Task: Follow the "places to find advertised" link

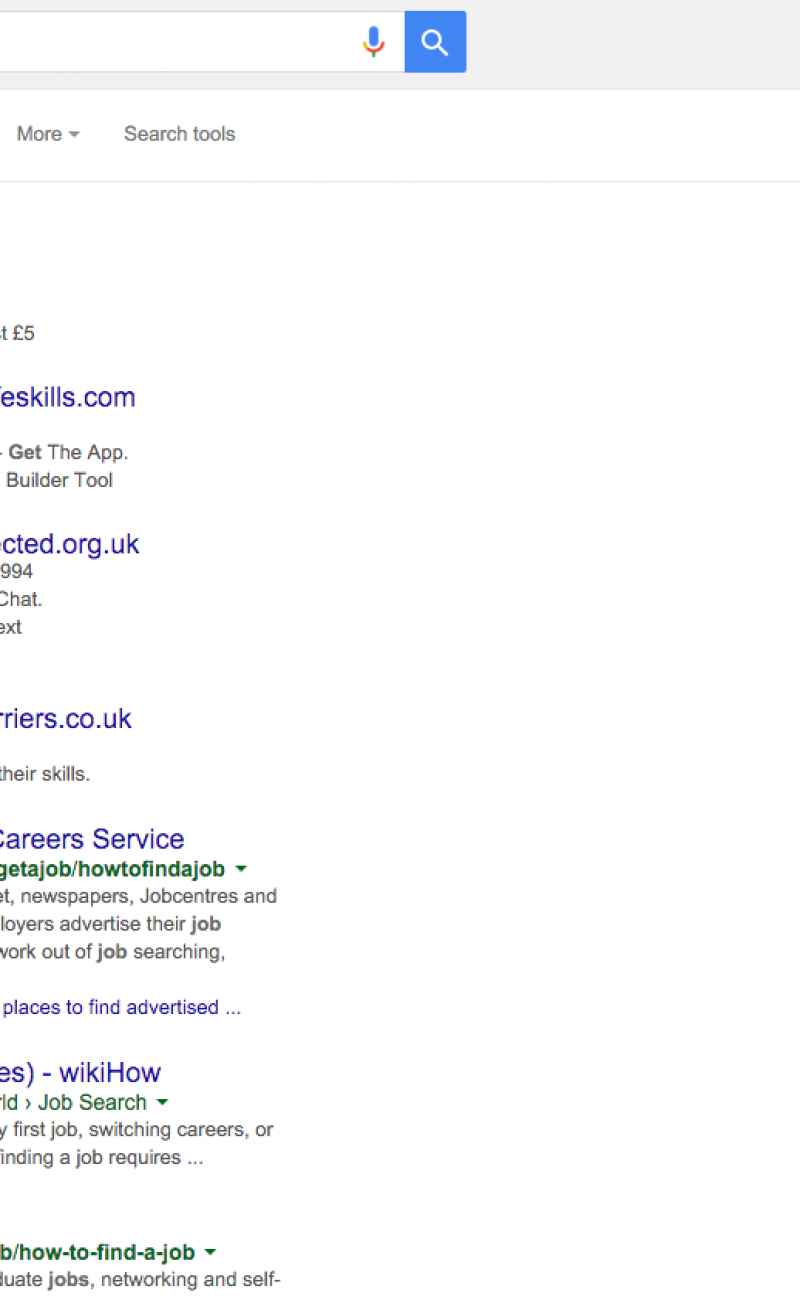Action: coord(120,1007)
